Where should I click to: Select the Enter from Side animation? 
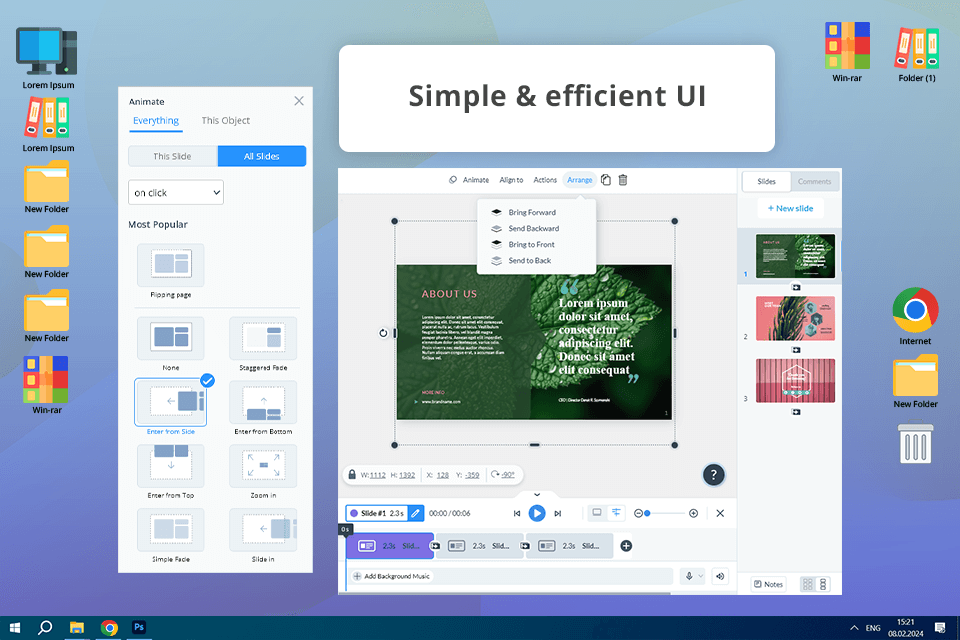171,402
